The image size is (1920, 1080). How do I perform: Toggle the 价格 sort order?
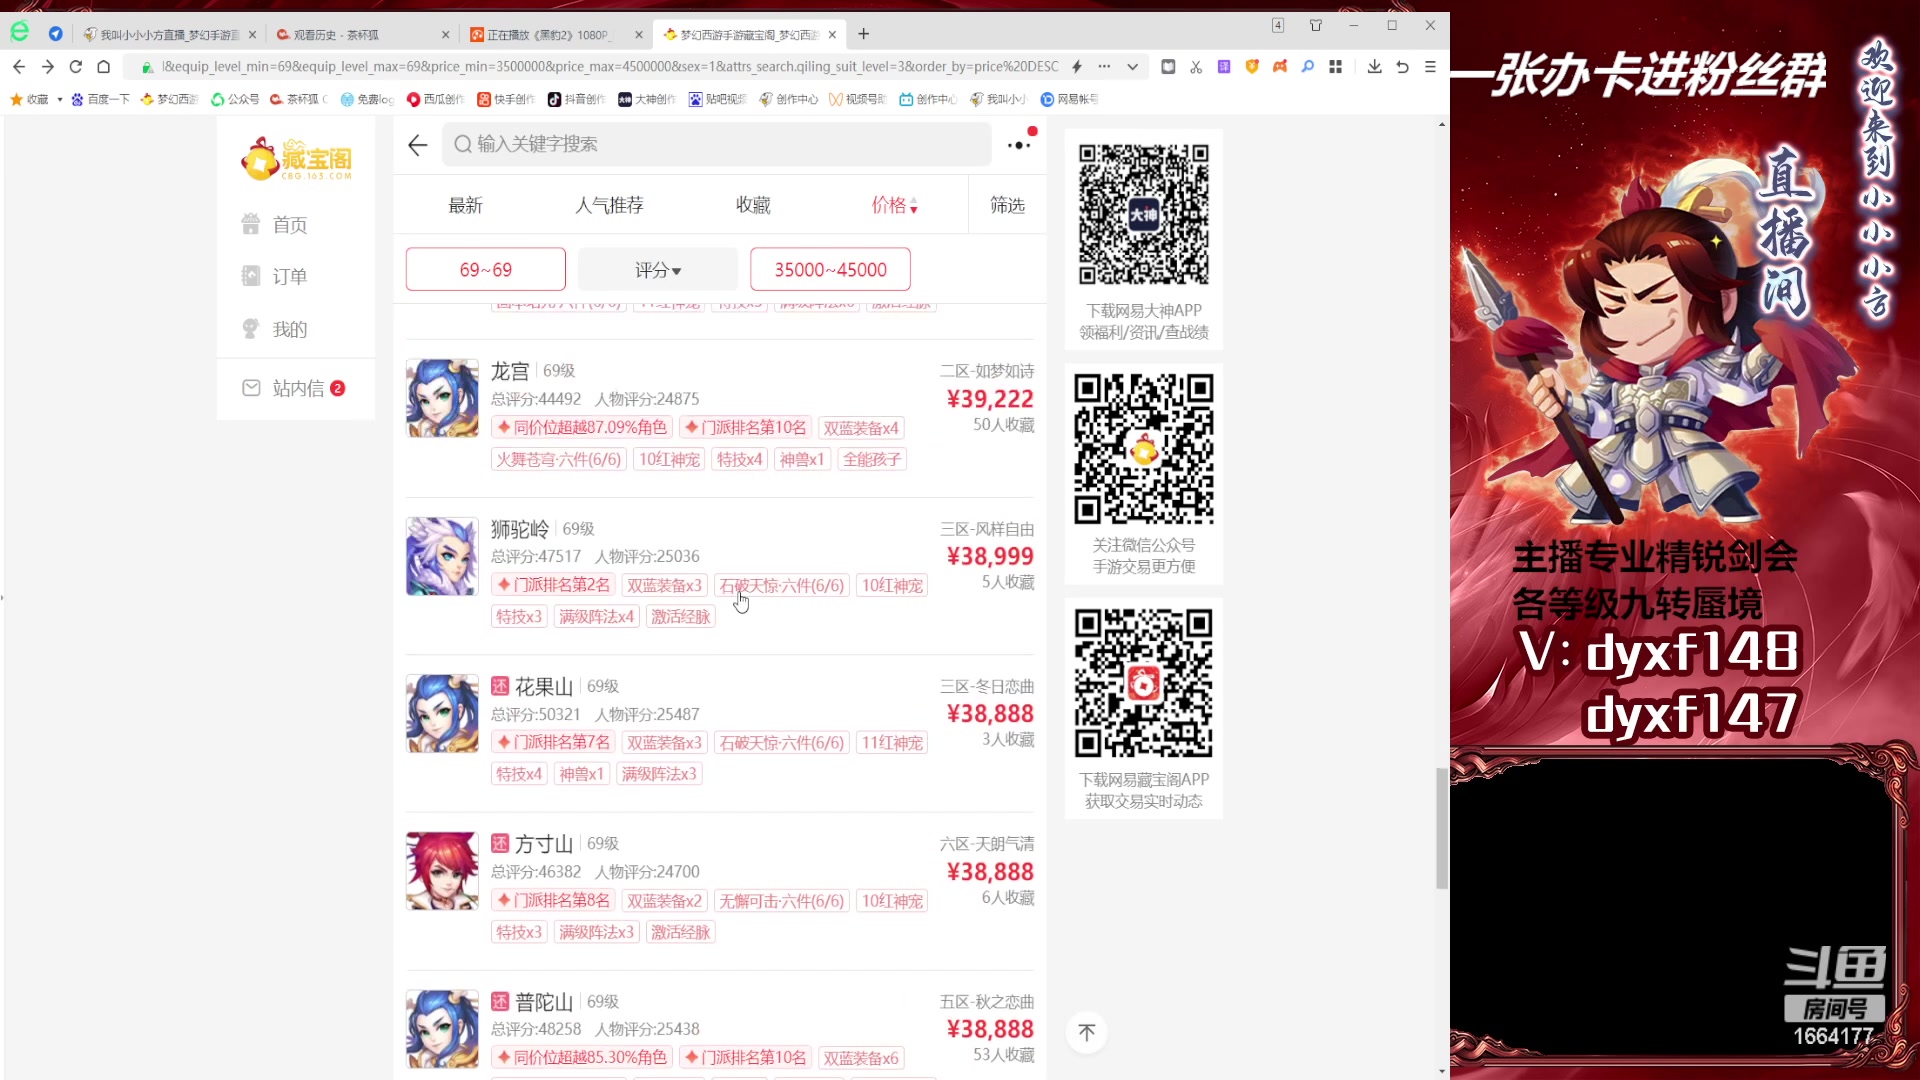tap(894, 205)
